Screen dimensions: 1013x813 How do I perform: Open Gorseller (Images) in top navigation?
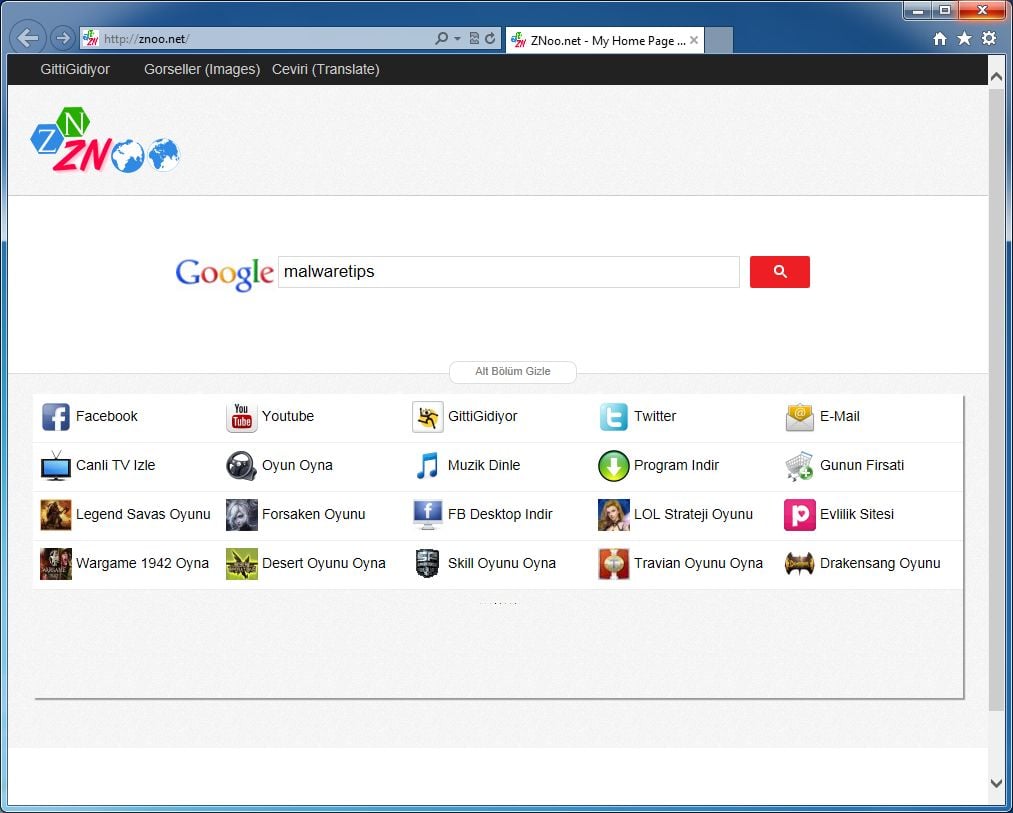(202, 69)
